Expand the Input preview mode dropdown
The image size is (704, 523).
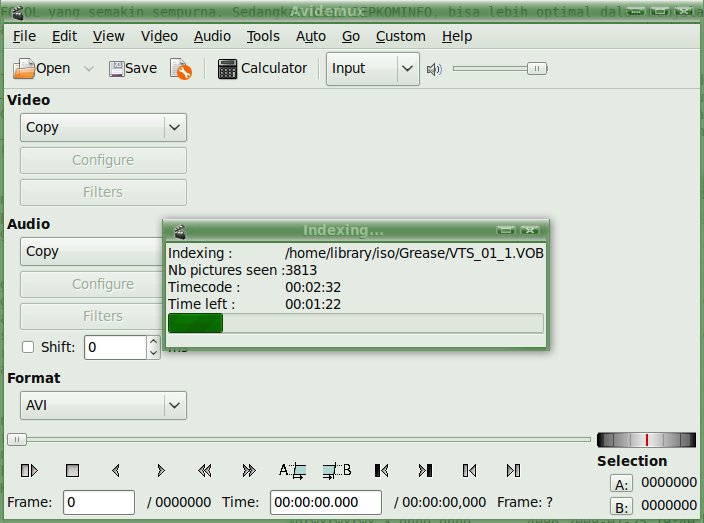[407, 69]
